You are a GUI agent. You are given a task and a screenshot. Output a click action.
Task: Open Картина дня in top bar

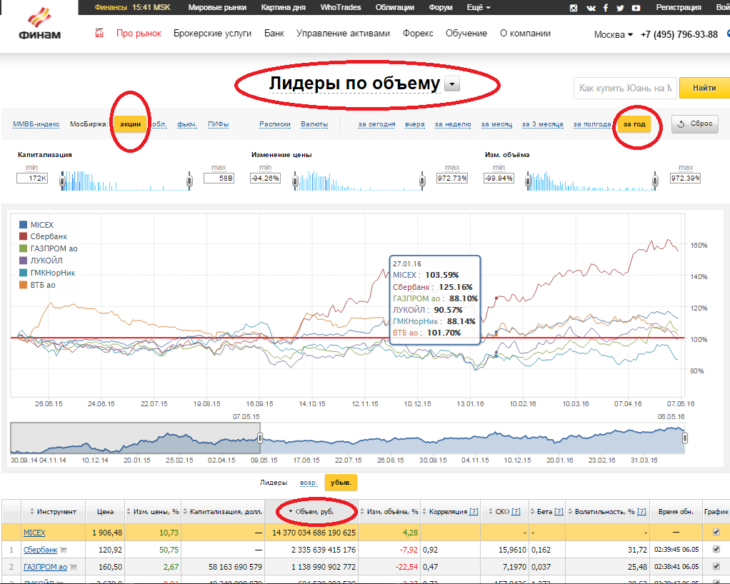point(283,7)
